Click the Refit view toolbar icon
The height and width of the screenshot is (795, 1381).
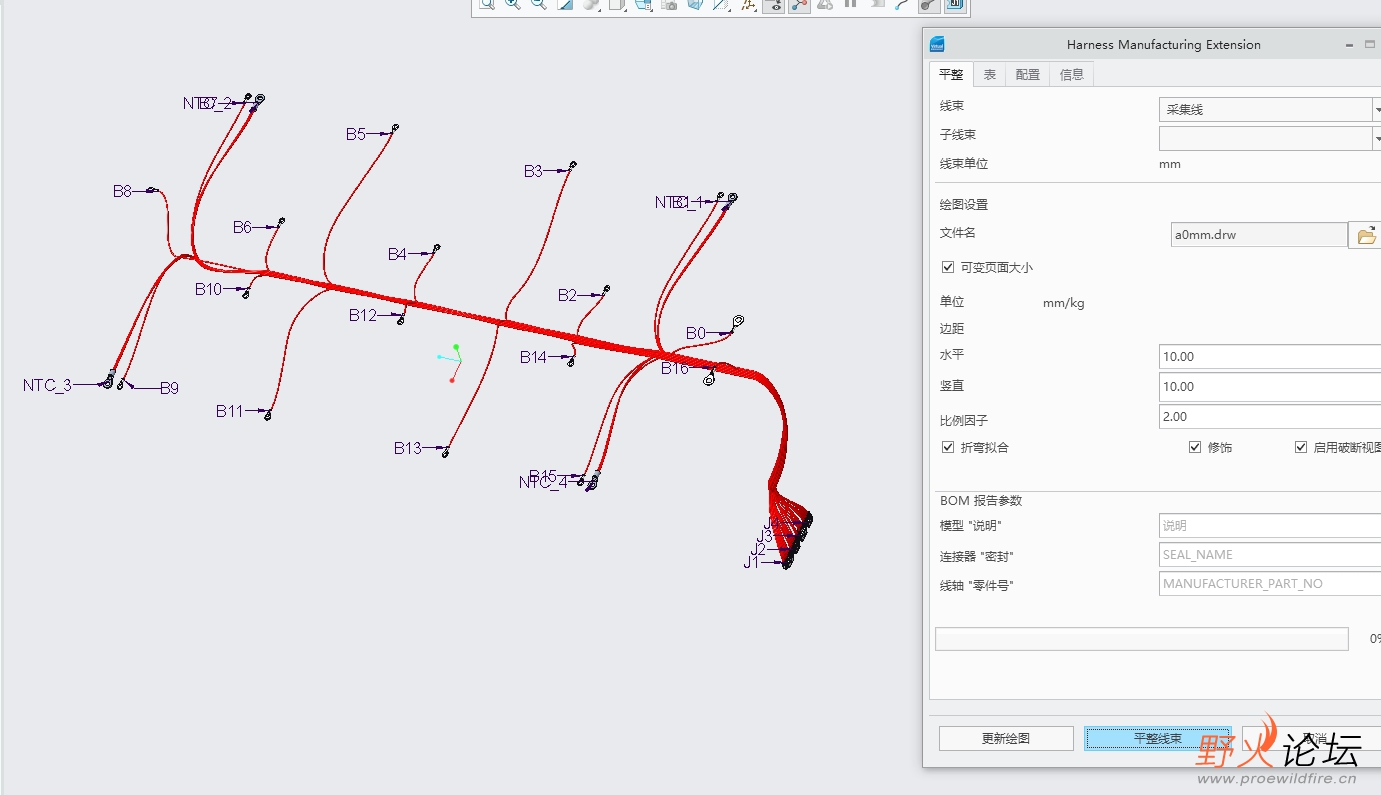487,5
